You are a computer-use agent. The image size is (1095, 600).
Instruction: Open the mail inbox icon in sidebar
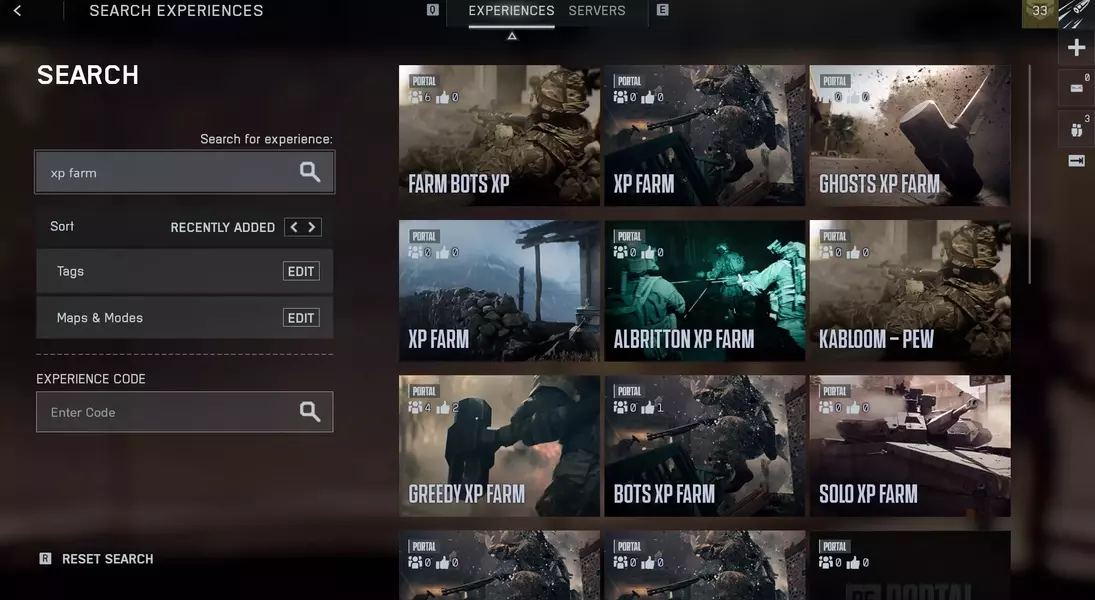point(1076,88)
